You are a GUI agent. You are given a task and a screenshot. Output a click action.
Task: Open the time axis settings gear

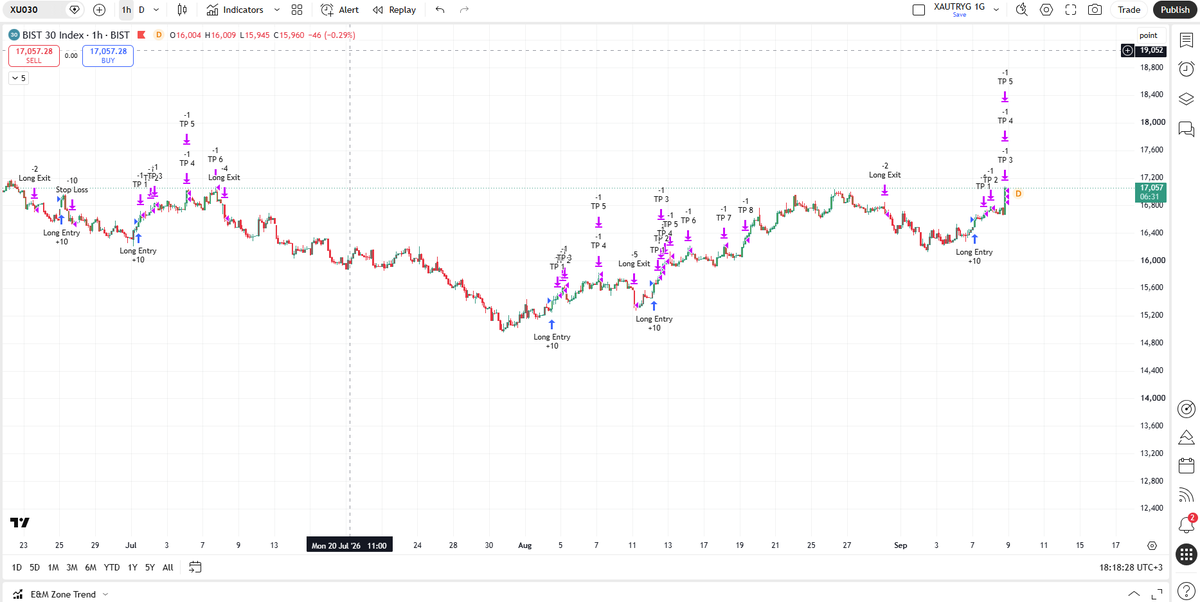click(1152, 545)
